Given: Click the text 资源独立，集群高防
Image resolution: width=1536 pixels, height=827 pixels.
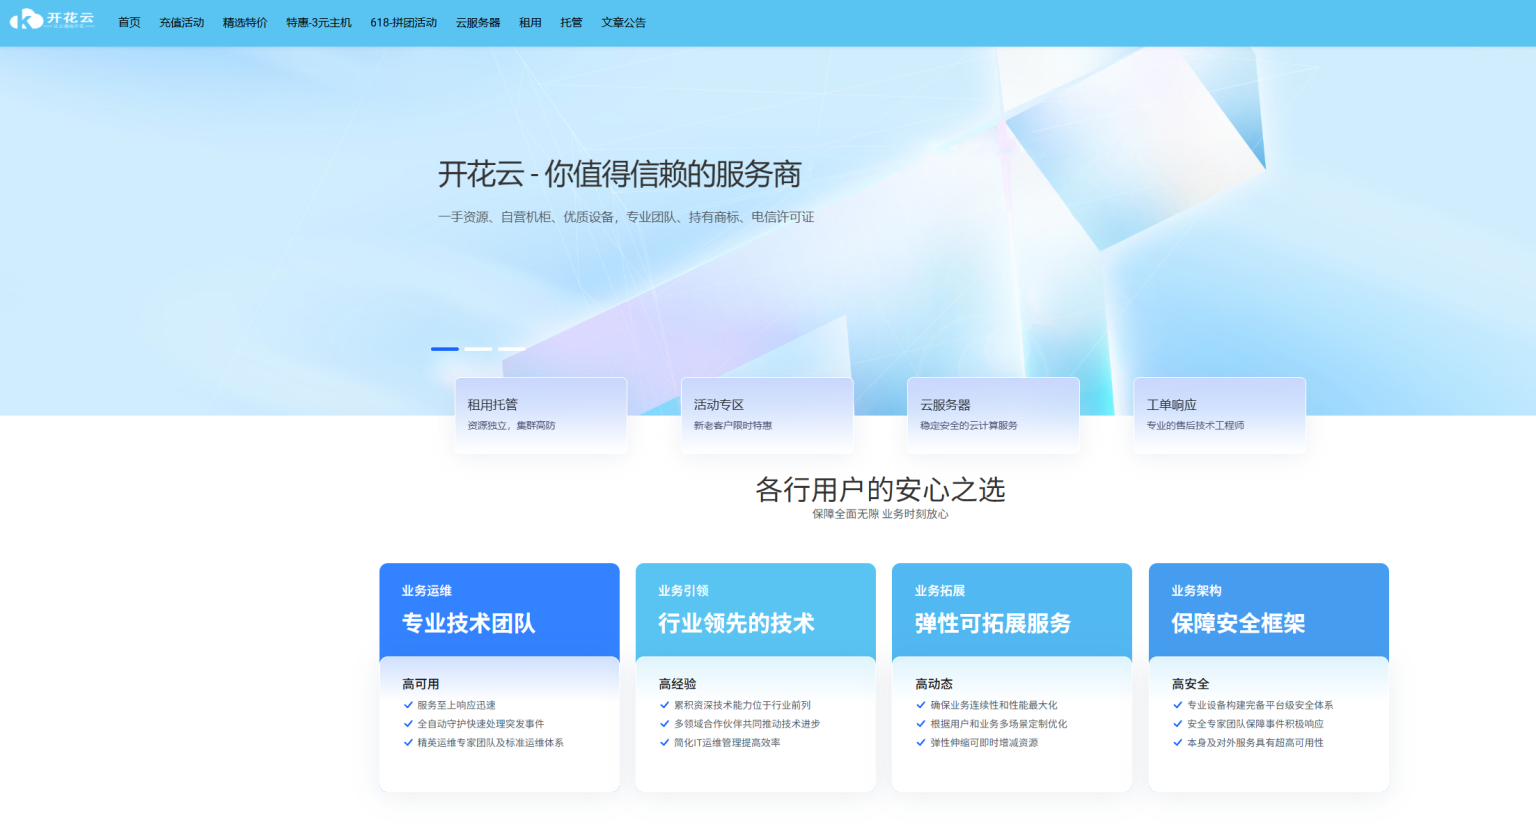Looking at the screenshot, I should (511, 426).
